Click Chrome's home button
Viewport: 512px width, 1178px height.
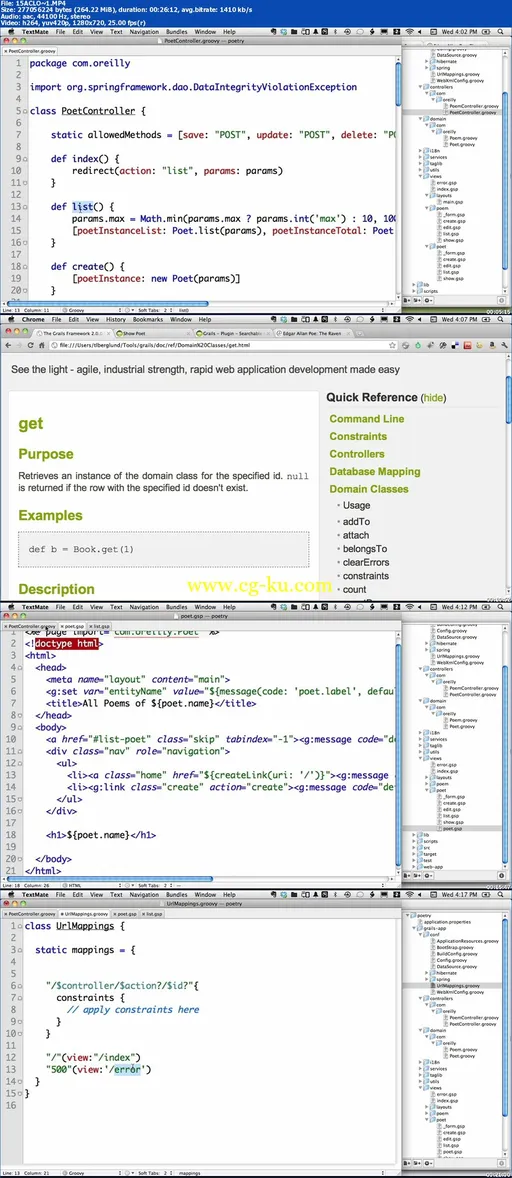[x=43, y=344]
